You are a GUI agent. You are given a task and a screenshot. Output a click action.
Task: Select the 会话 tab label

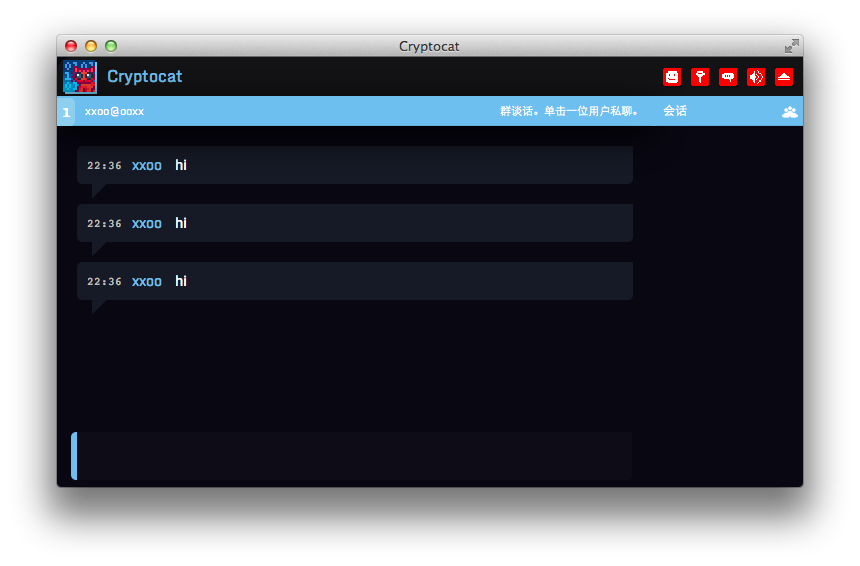click(675, 111)
